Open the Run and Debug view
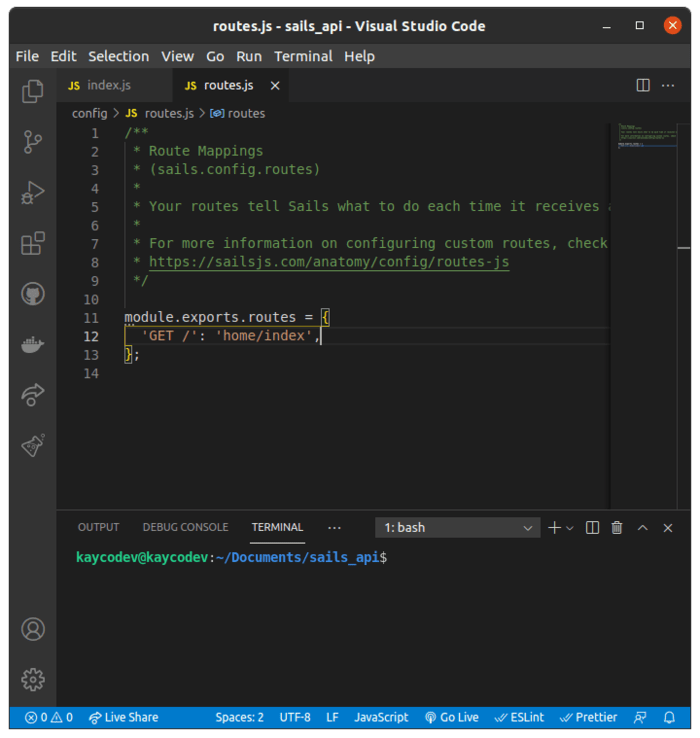Image resolution: width=700 pixels, height=738 pixels. 32,193
